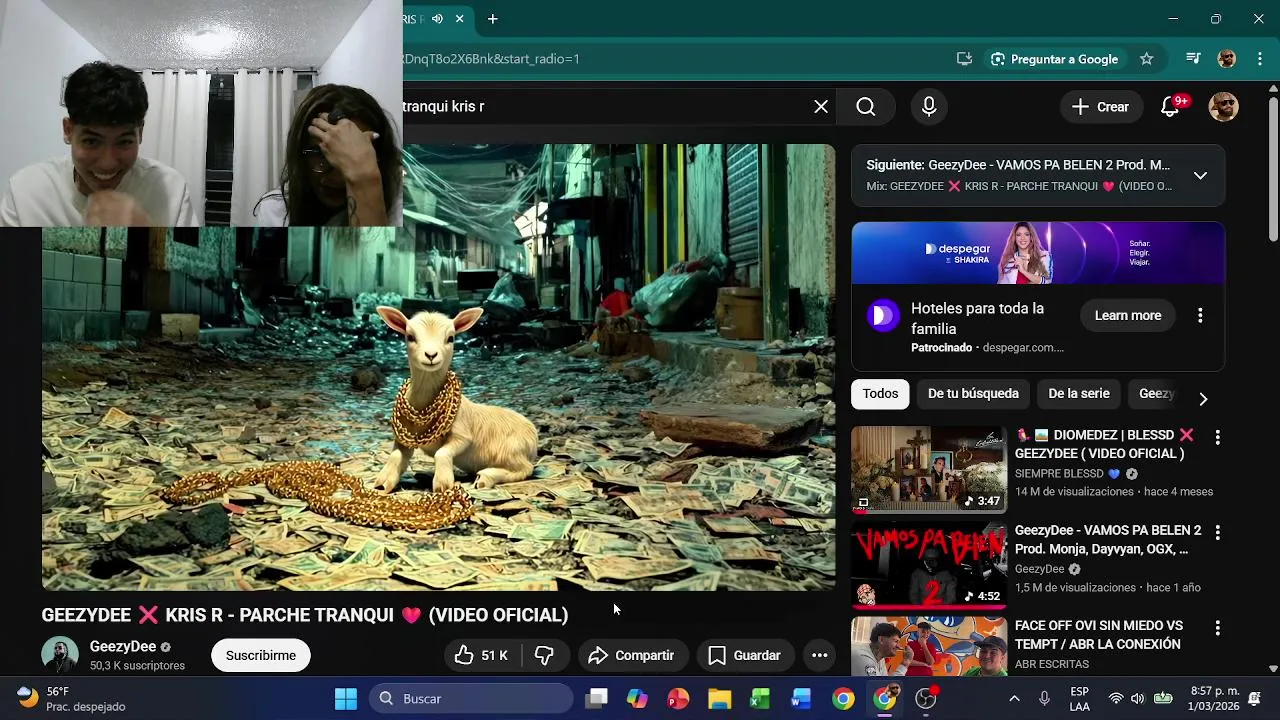Bookmark this page with the star icon
1280x720 pixels.
[x=1146, y=59]
